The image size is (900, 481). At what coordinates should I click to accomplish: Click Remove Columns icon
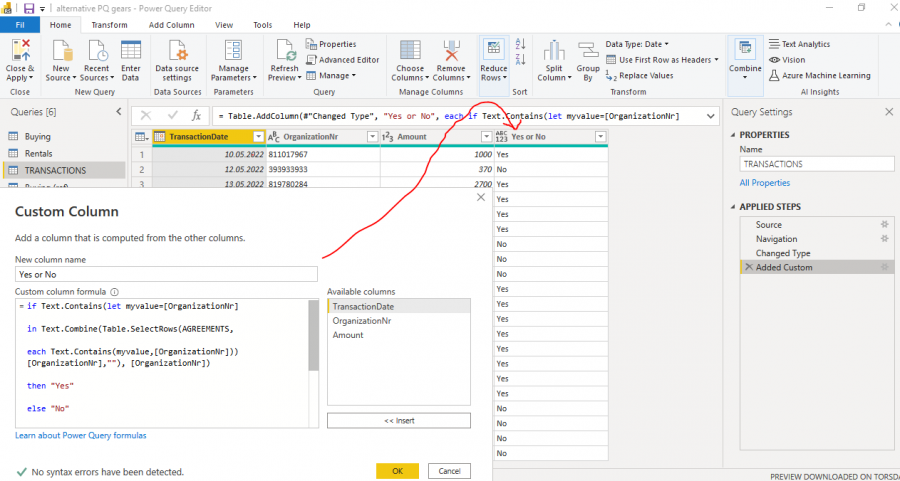pos(451,51)
